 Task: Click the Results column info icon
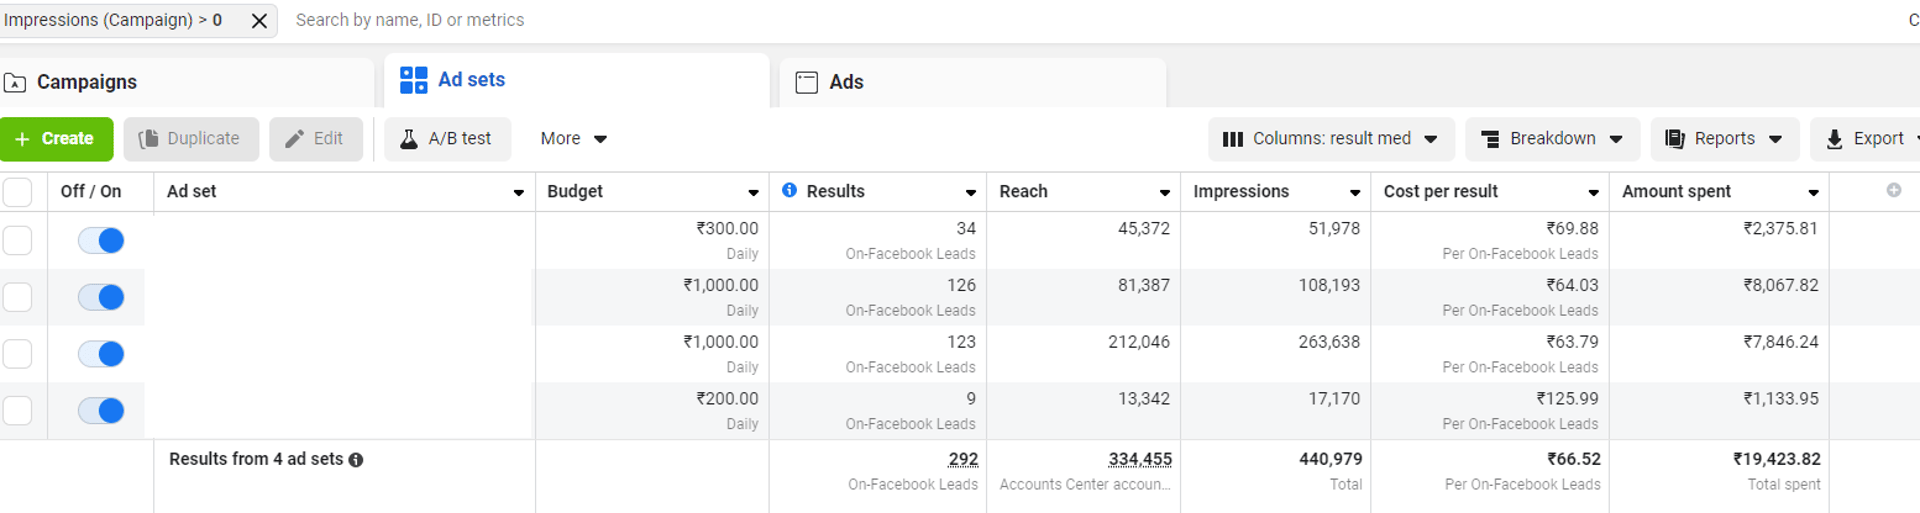click(x=790, y=190)
